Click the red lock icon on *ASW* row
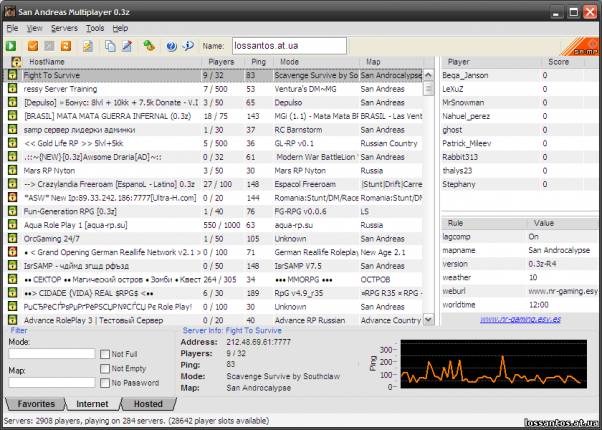This screenshot has height=430, width=602. pos(13,198)
